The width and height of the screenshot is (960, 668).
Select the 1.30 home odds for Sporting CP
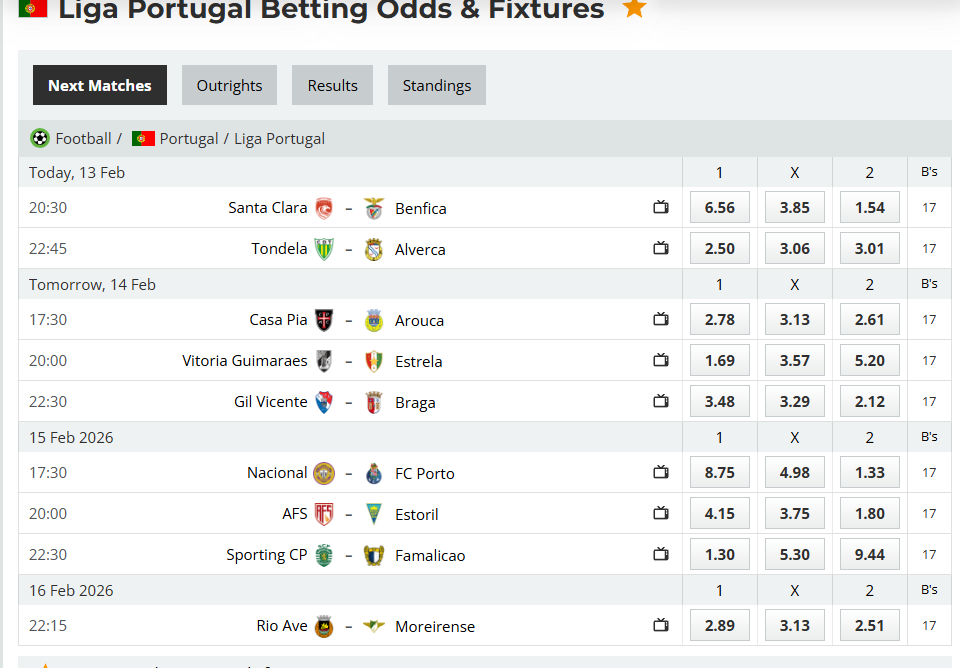click(x=719, y=554)
